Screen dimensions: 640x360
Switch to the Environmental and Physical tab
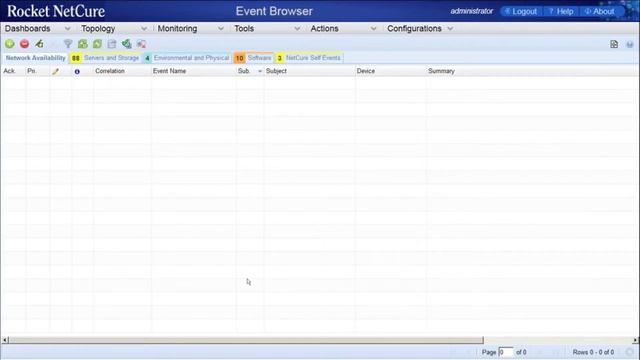pos(188,58)
